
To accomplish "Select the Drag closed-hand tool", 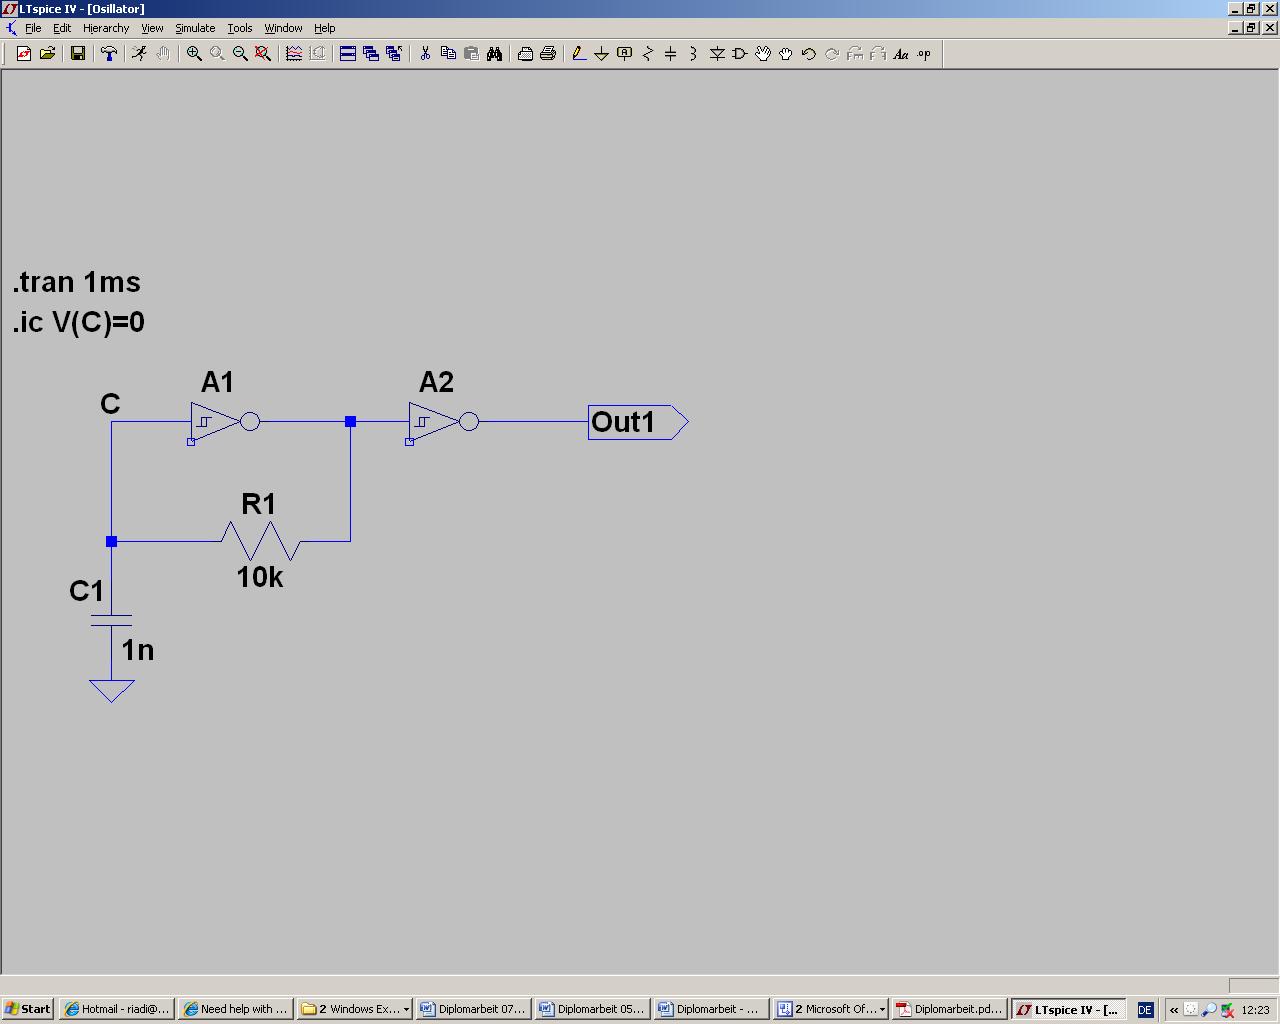I will (x=786, y=54).
